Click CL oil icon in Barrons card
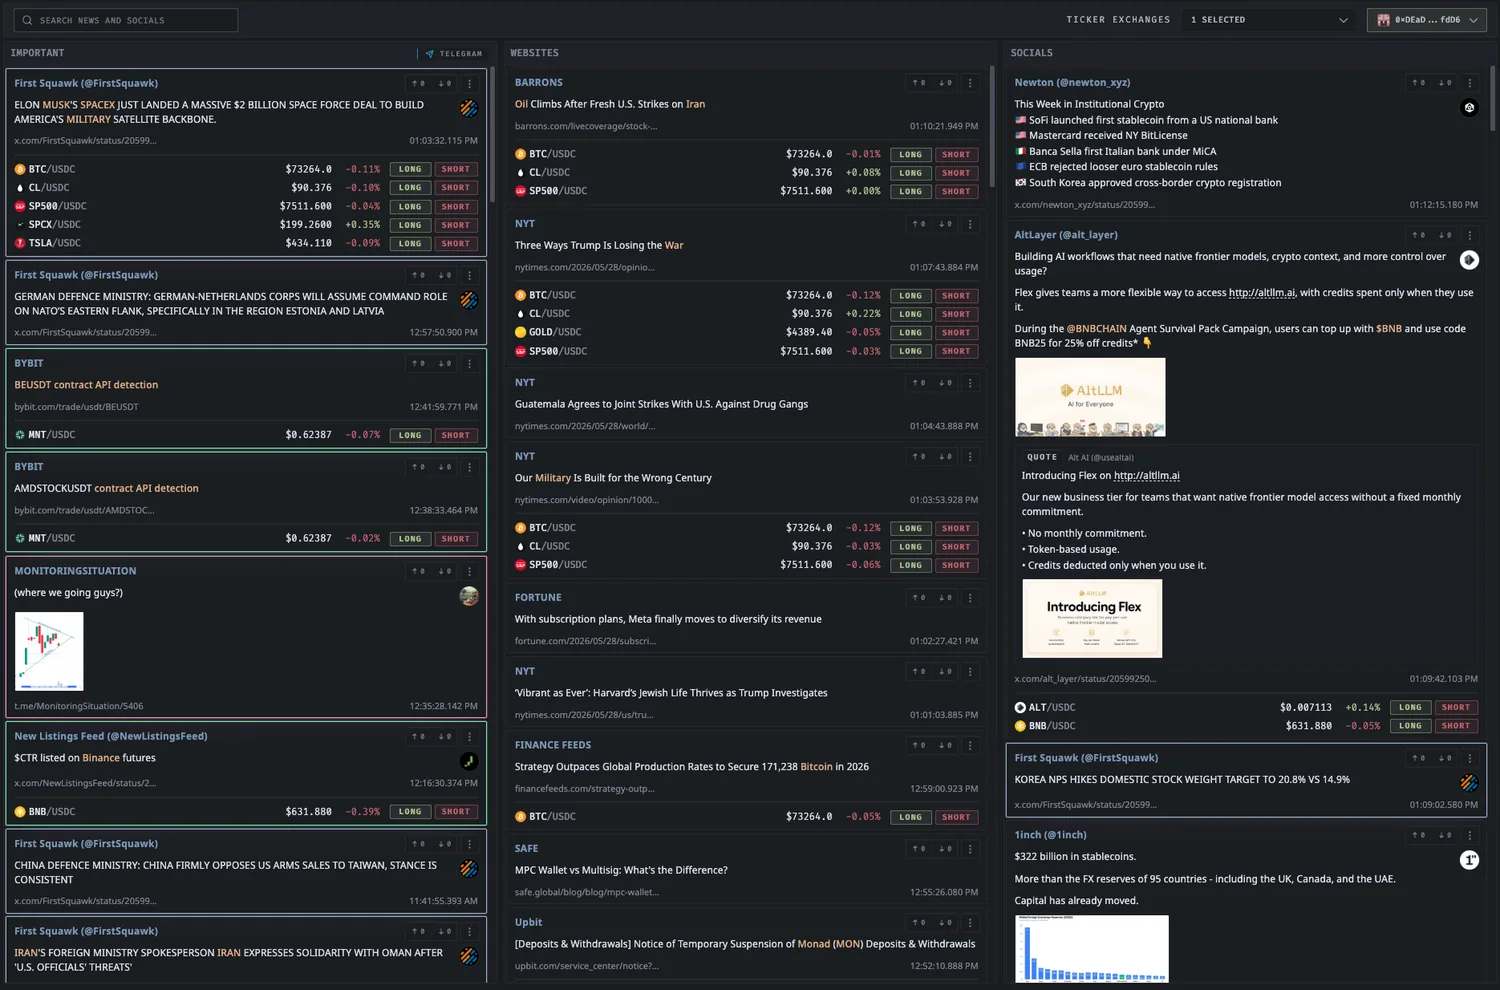Viewport: 1500px width, 990px height. tap(520, 173)
